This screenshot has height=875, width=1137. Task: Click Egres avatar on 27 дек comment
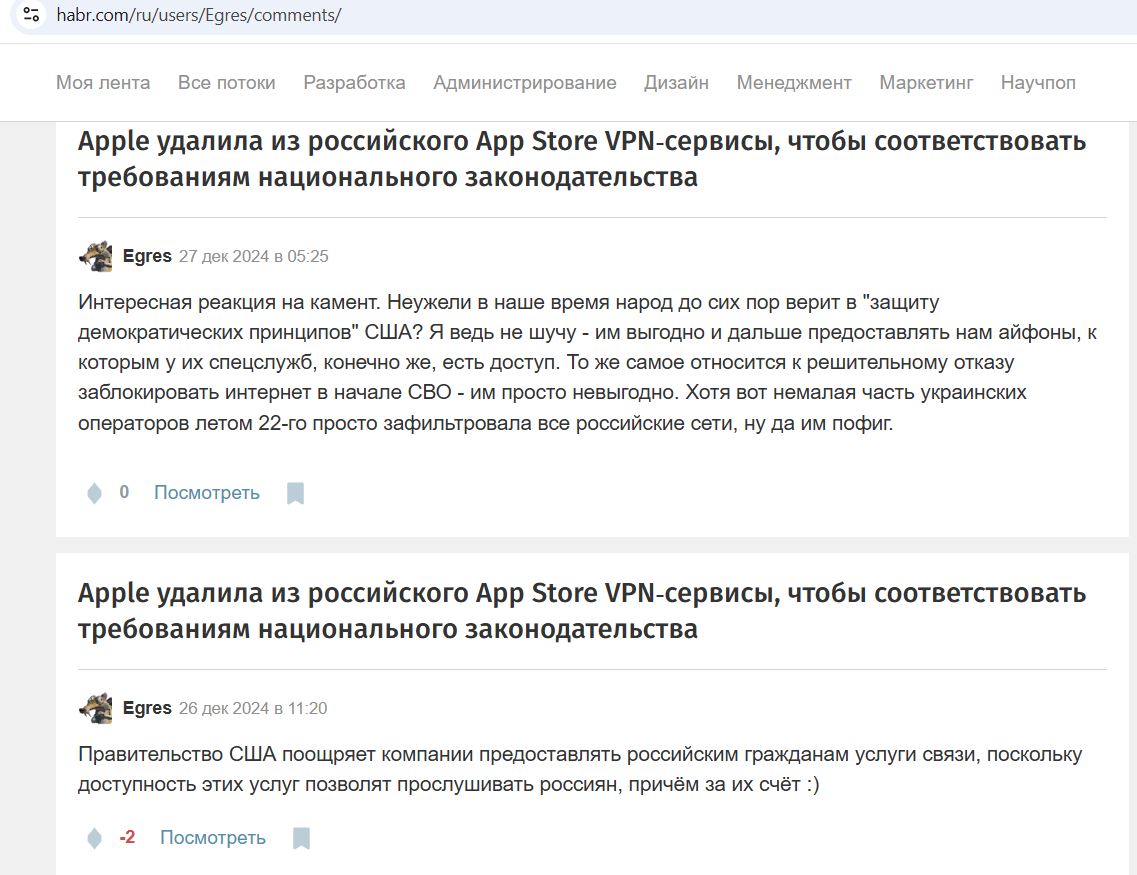96,257
